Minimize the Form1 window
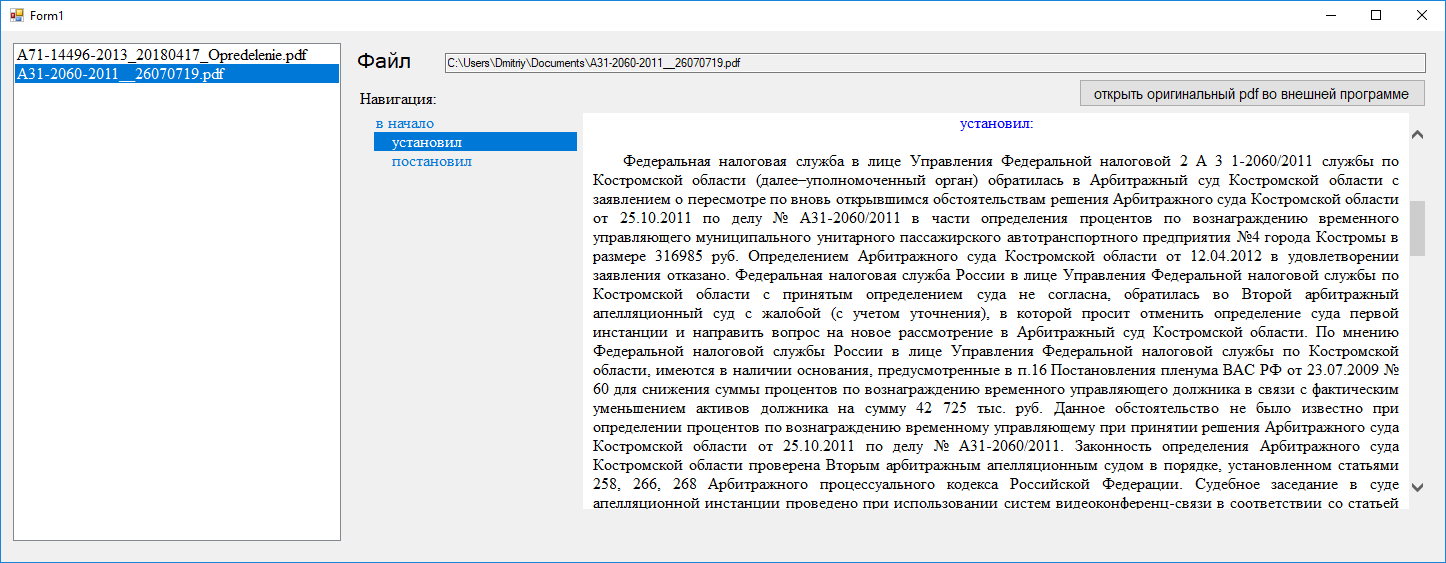The image size is (1446, 563). [1331, 16]
